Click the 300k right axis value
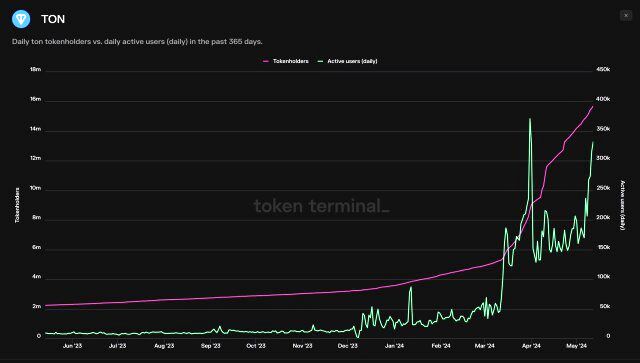The height and width of the screenshot is (363, 640). (x=603, y=158)
